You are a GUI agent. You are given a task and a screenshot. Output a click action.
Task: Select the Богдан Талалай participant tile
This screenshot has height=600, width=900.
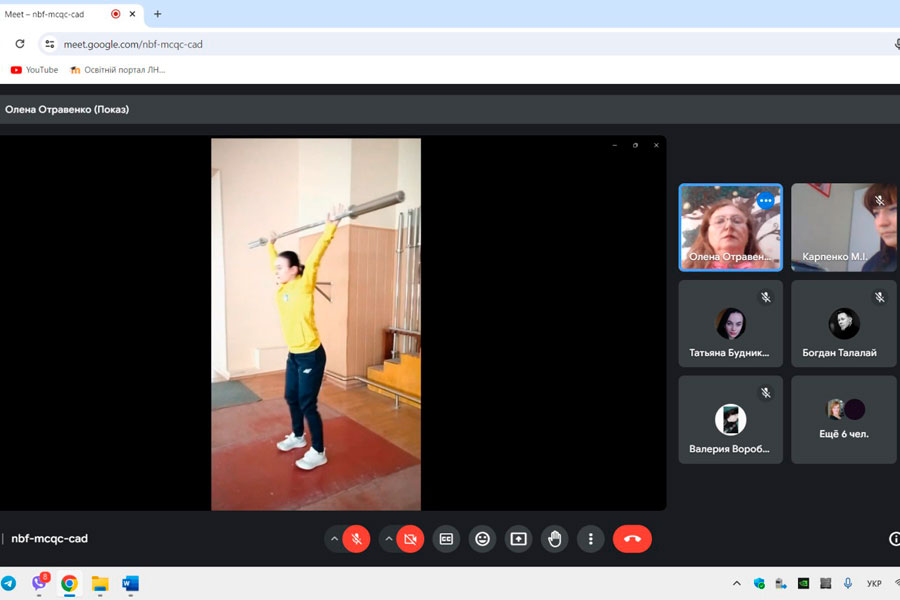[844, 323]
